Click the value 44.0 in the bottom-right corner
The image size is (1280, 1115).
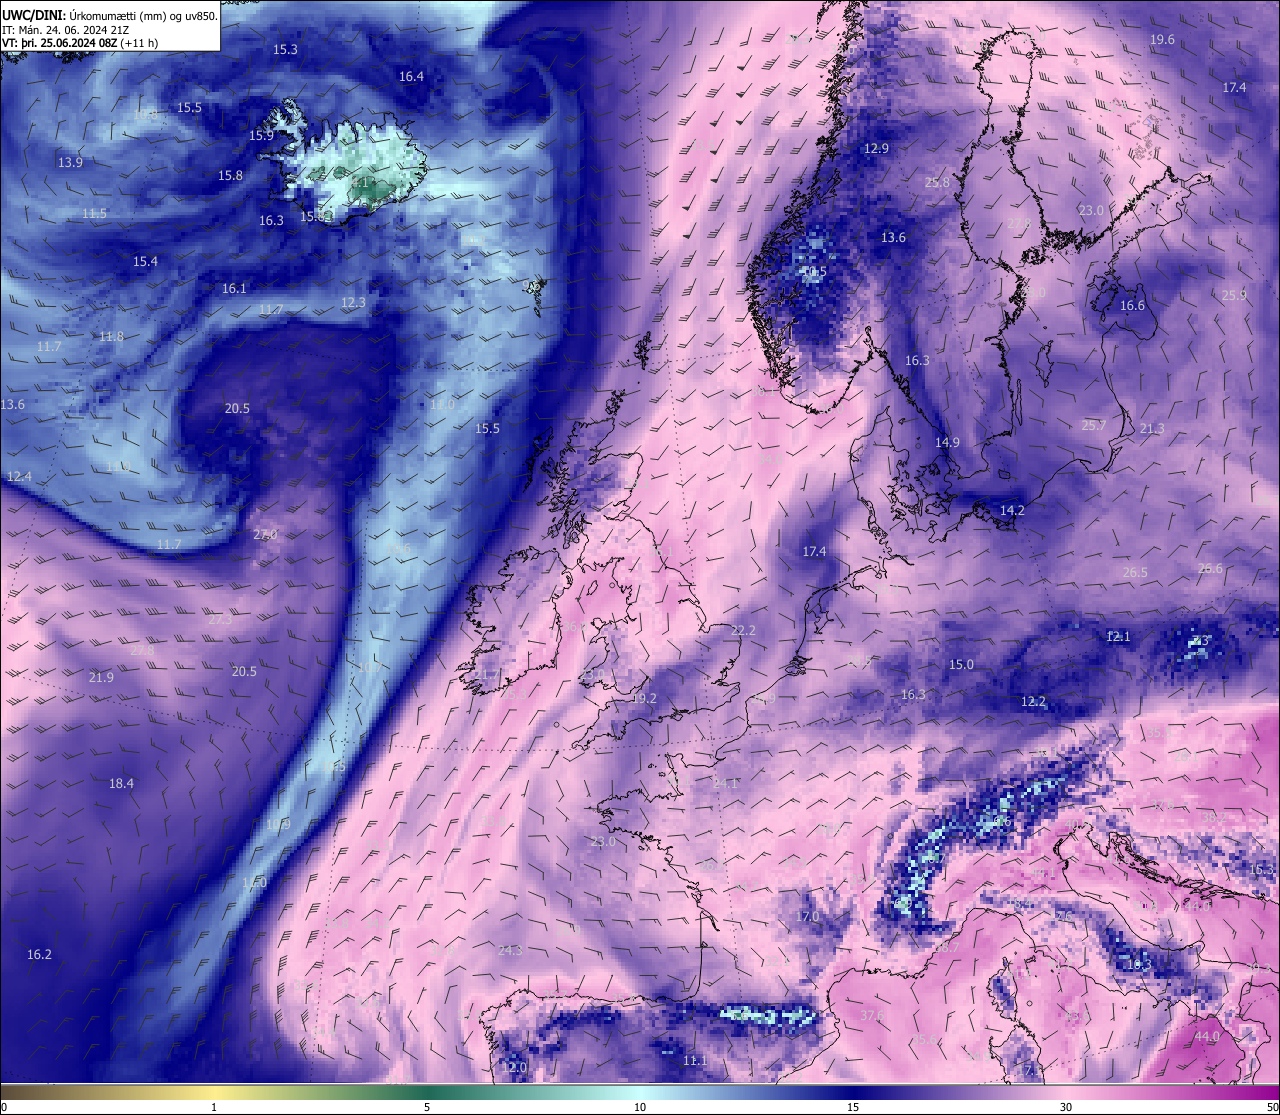[1207, 1036]
